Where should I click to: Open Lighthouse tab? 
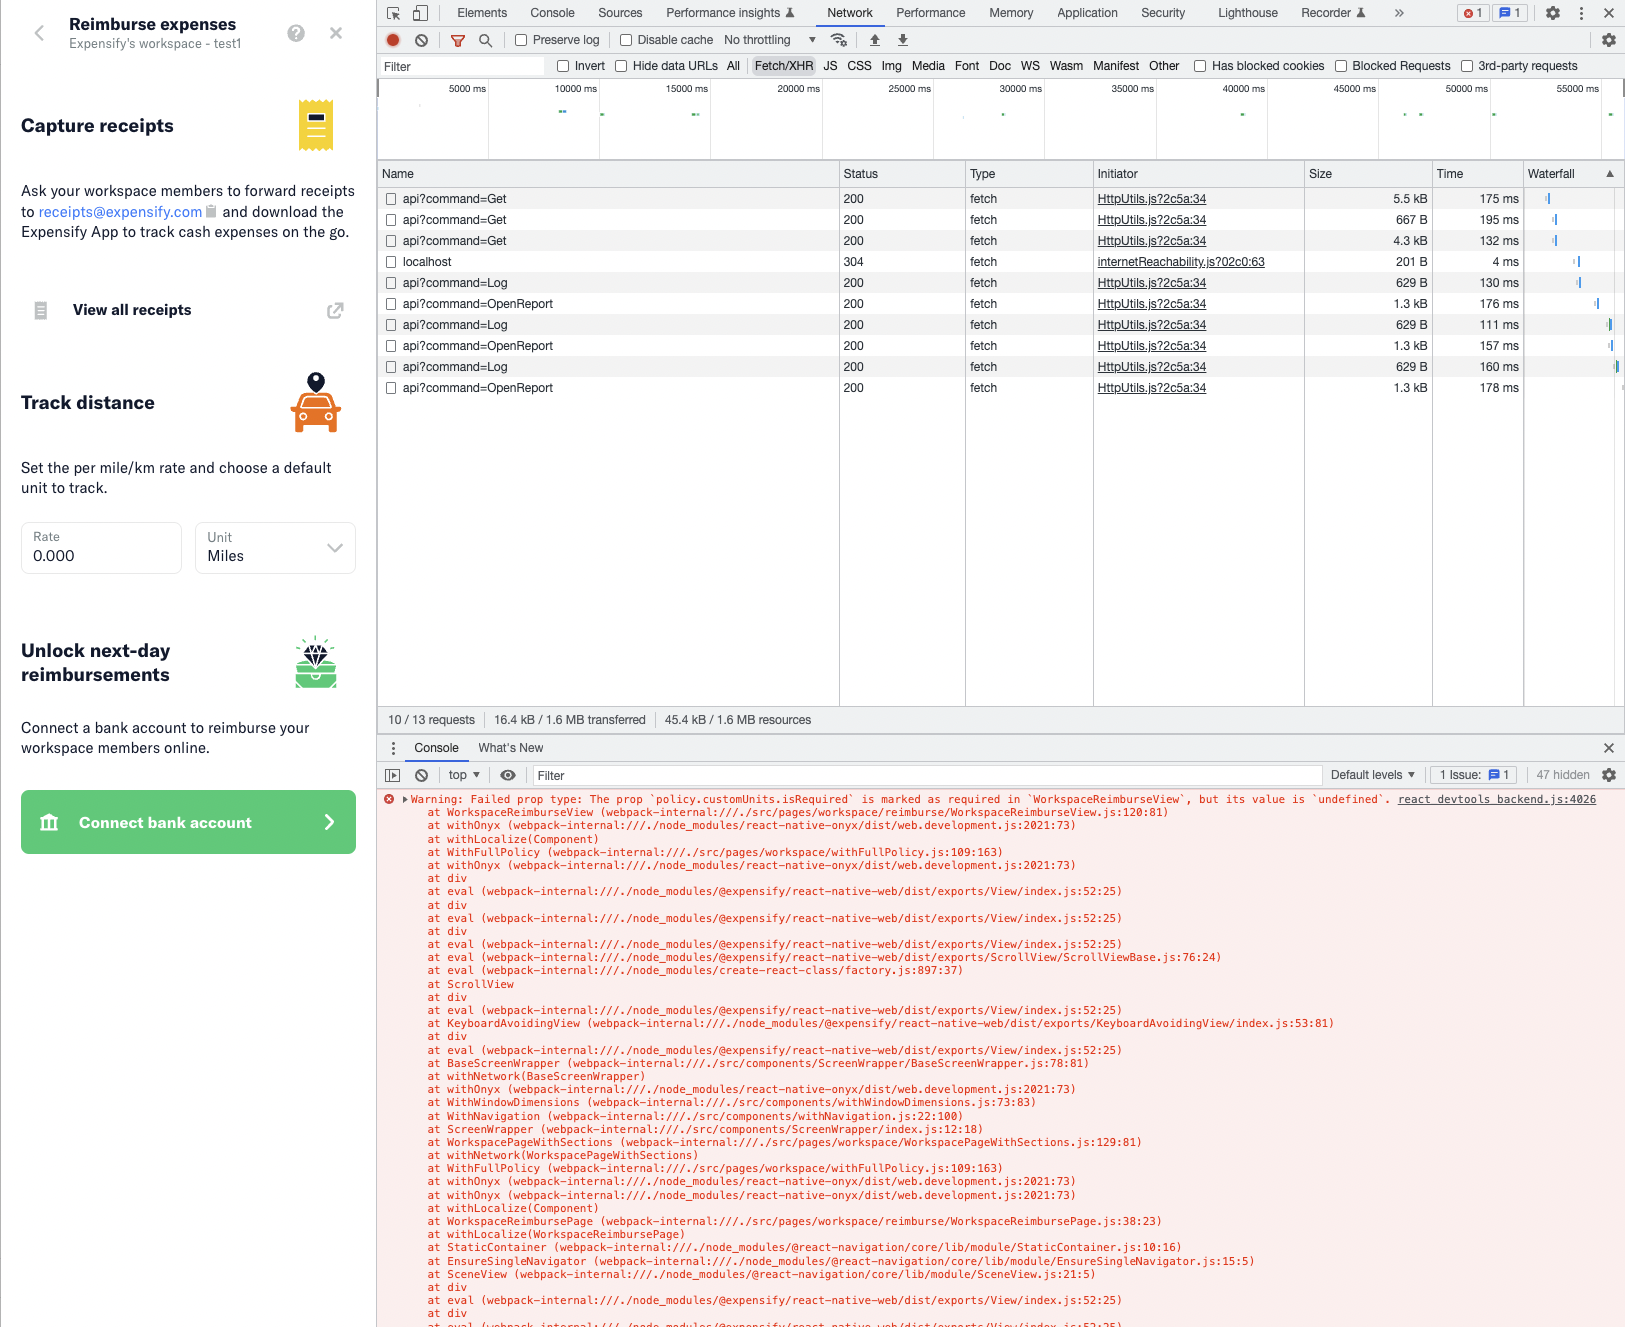coord(1247,13)
